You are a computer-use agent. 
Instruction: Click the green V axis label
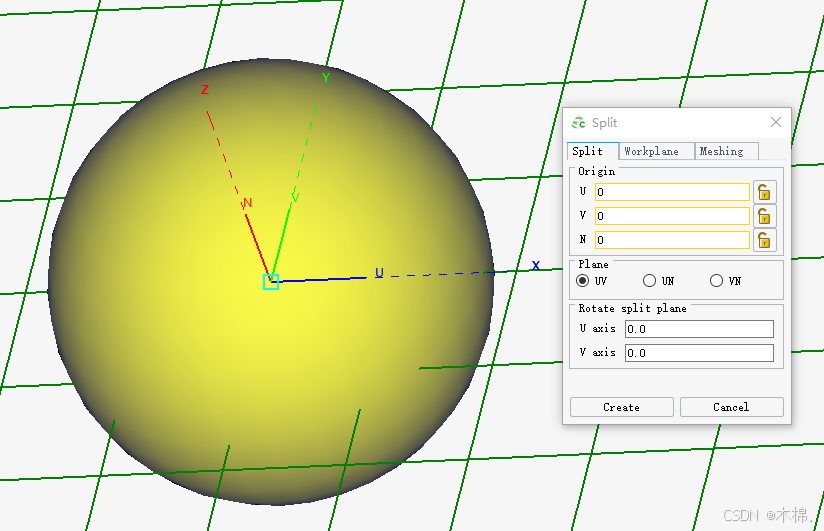295,198
